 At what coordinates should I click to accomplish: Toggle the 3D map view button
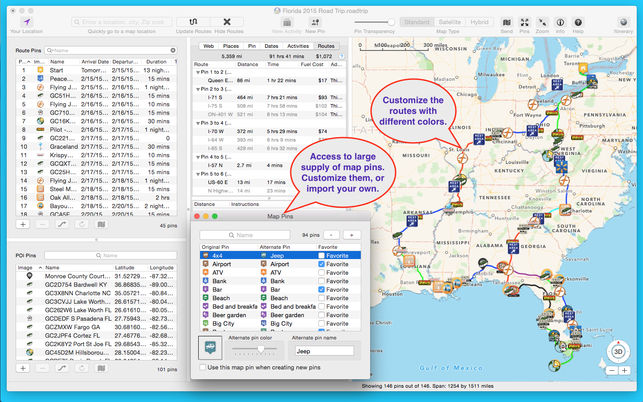point(619,352)
